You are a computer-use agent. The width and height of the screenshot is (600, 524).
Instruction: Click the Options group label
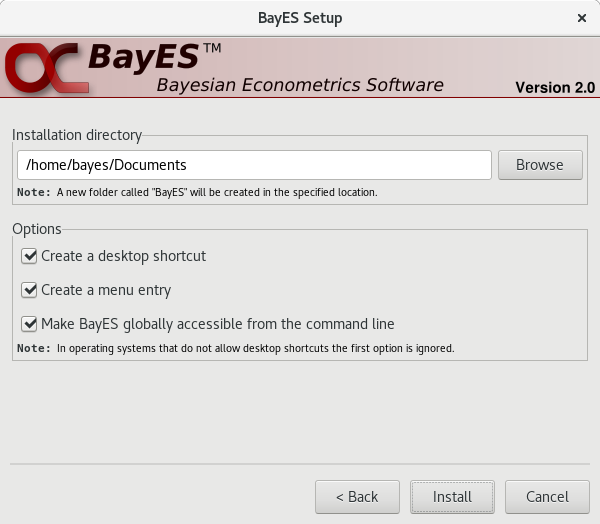pos(37,229)
